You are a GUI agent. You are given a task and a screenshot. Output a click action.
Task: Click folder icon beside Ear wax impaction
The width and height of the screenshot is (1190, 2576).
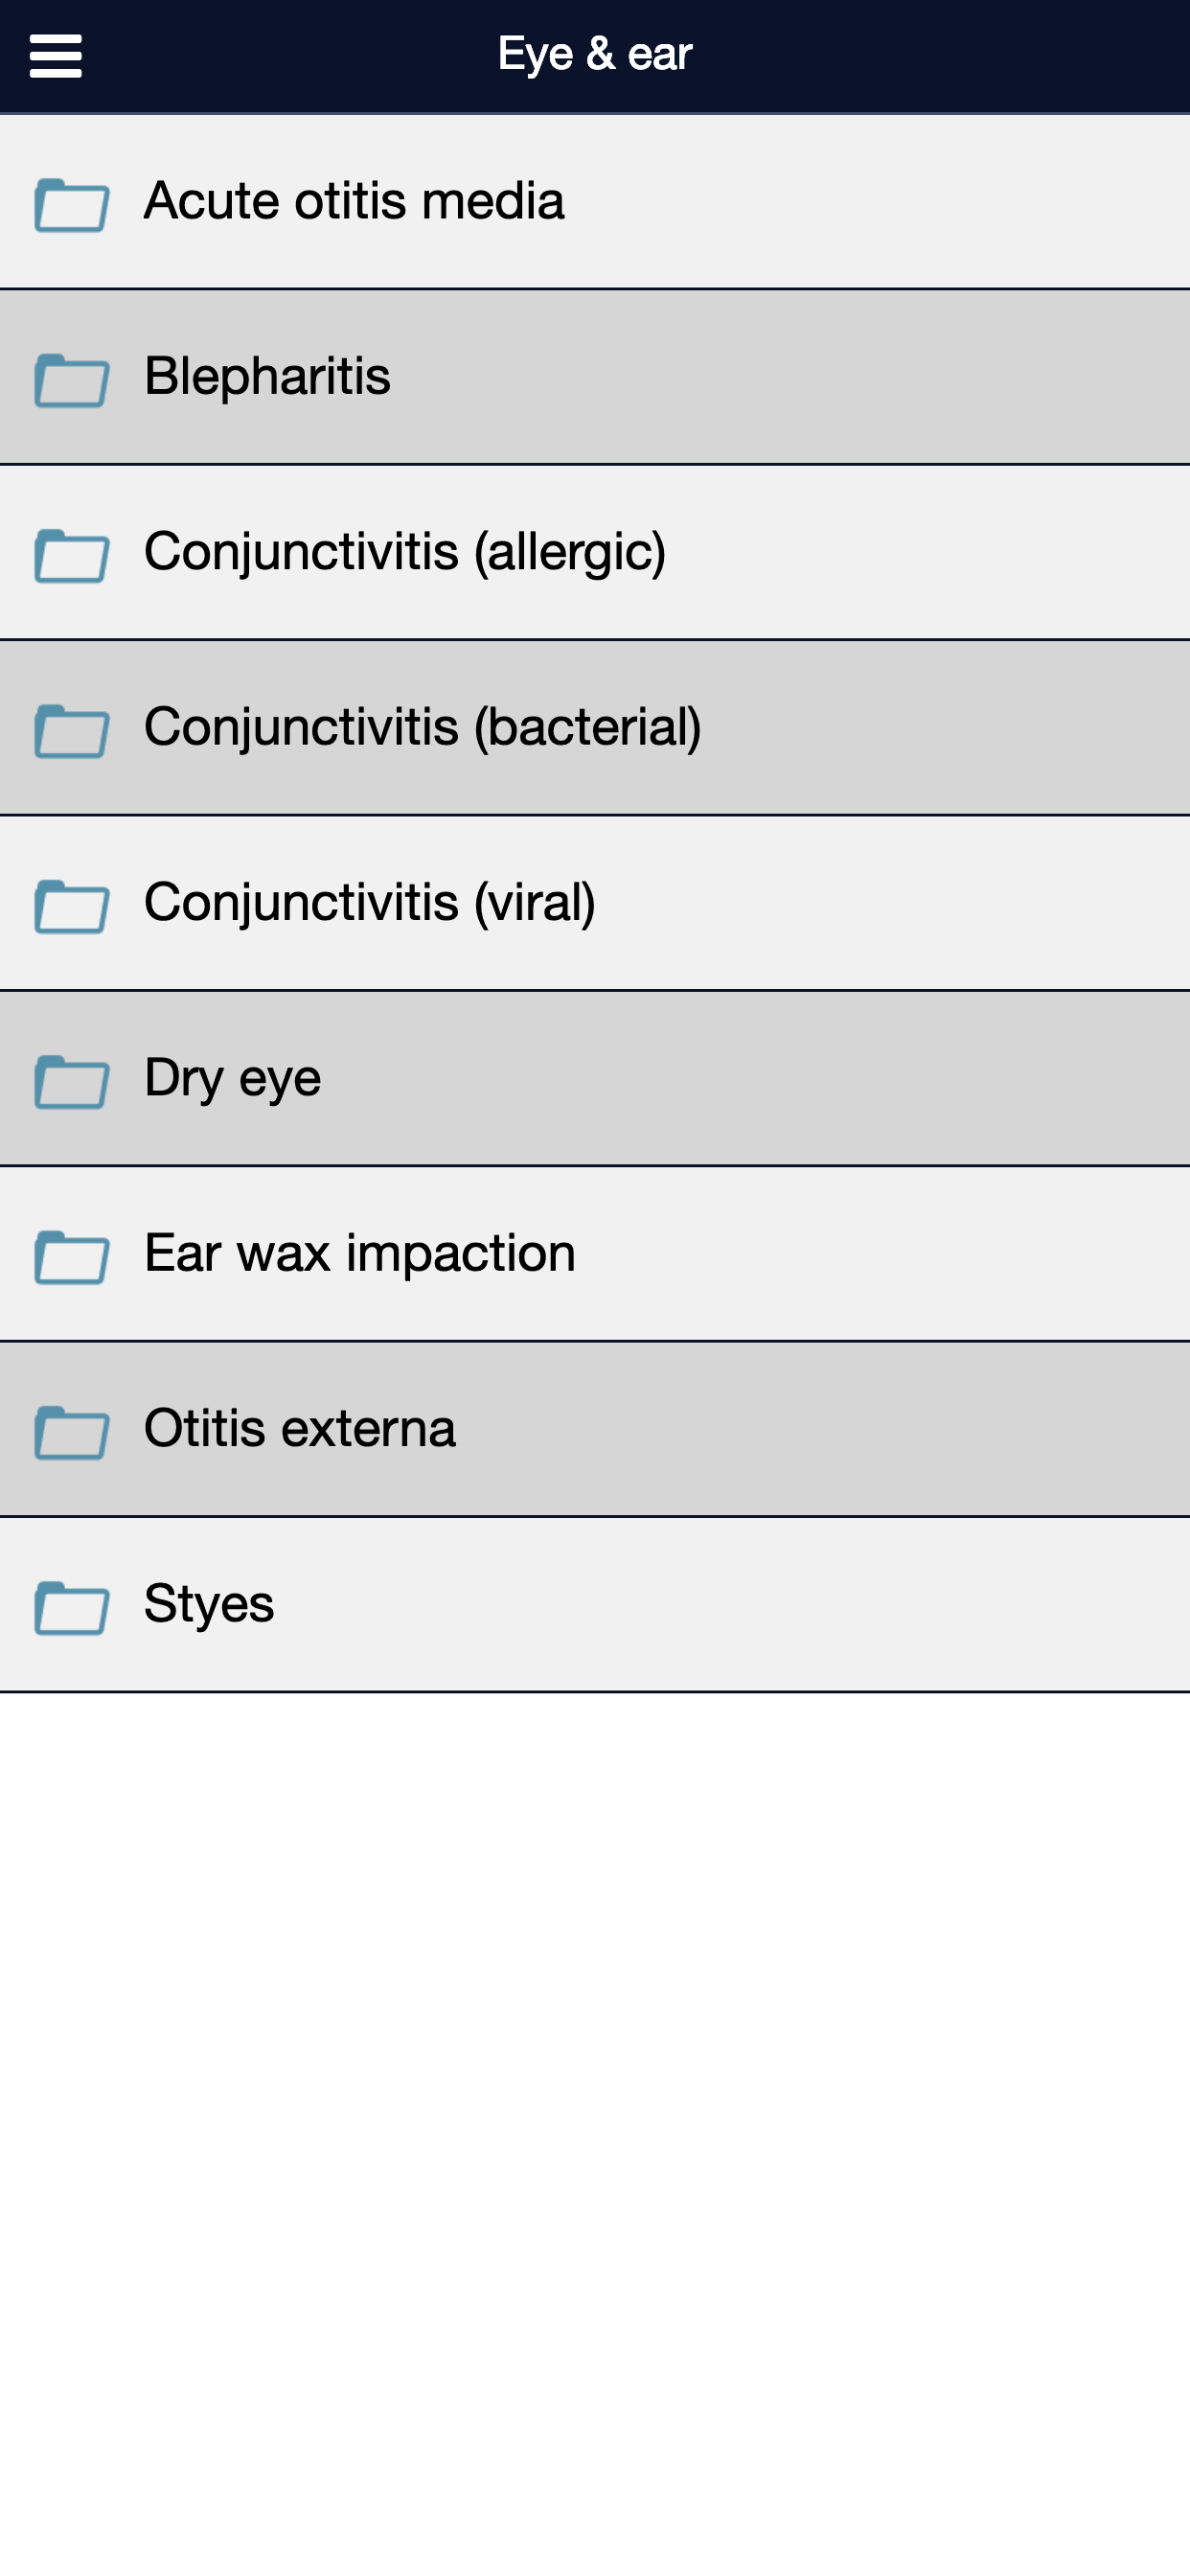point(72,1257)
